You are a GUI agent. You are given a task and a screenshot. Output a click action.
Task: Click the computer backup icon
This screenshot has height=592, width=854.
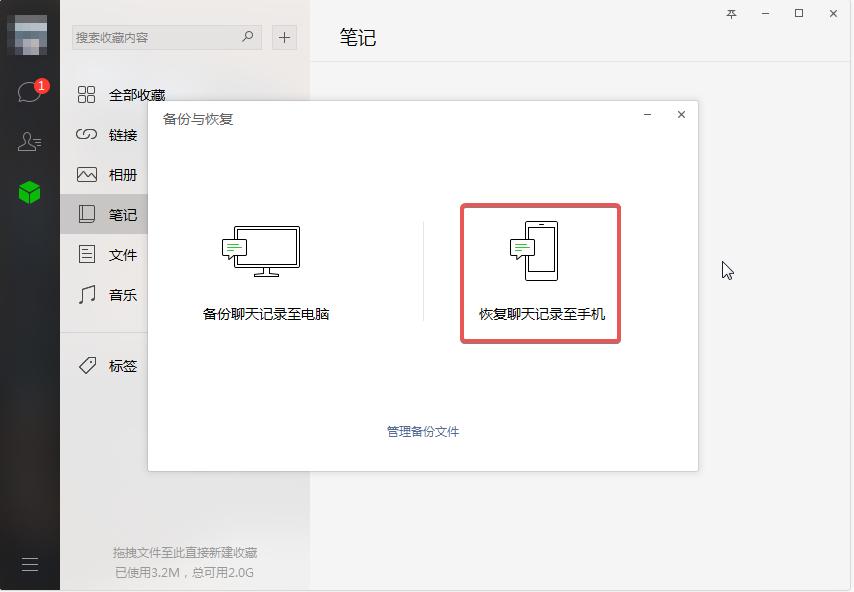[261, 251]
